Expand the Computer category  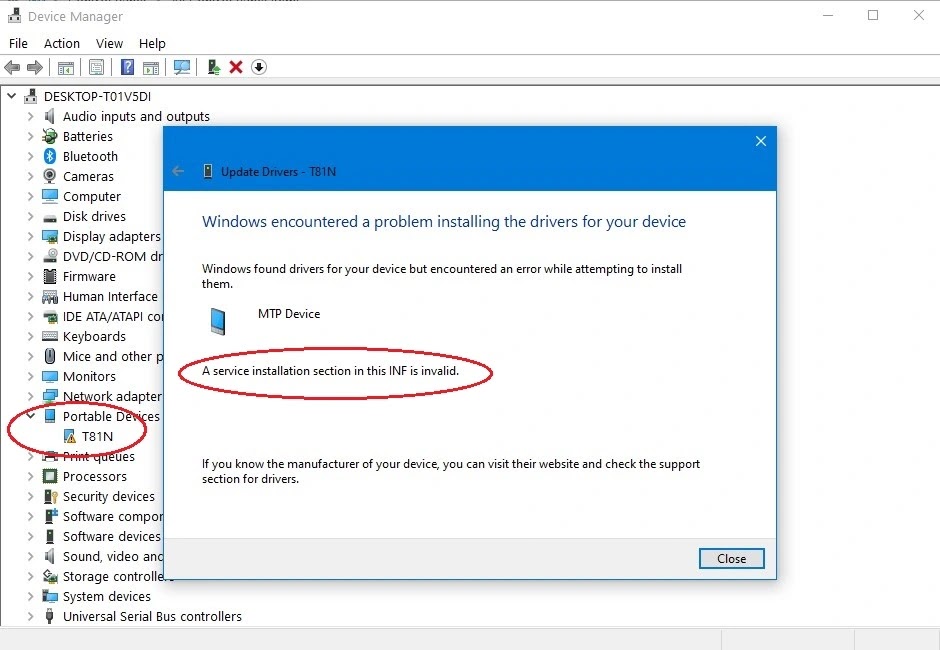[30, 196]
